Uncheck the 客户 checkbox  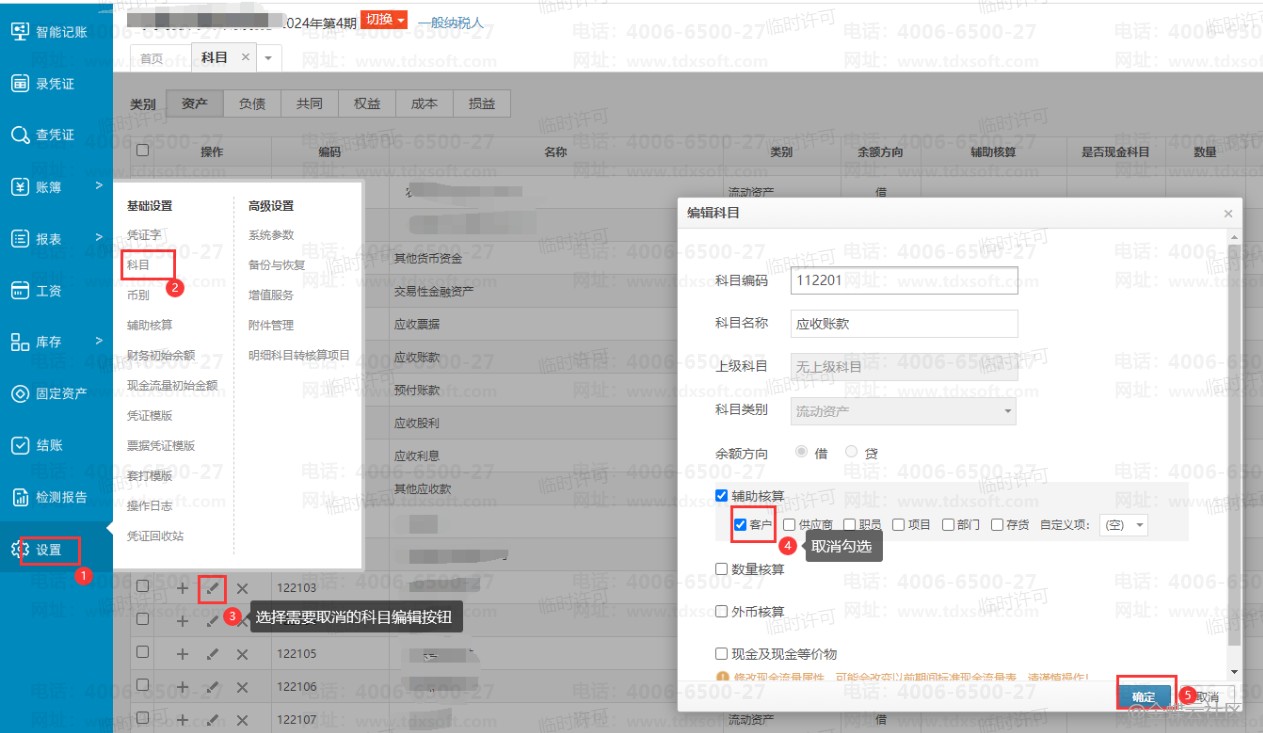[x=740, y=525]
